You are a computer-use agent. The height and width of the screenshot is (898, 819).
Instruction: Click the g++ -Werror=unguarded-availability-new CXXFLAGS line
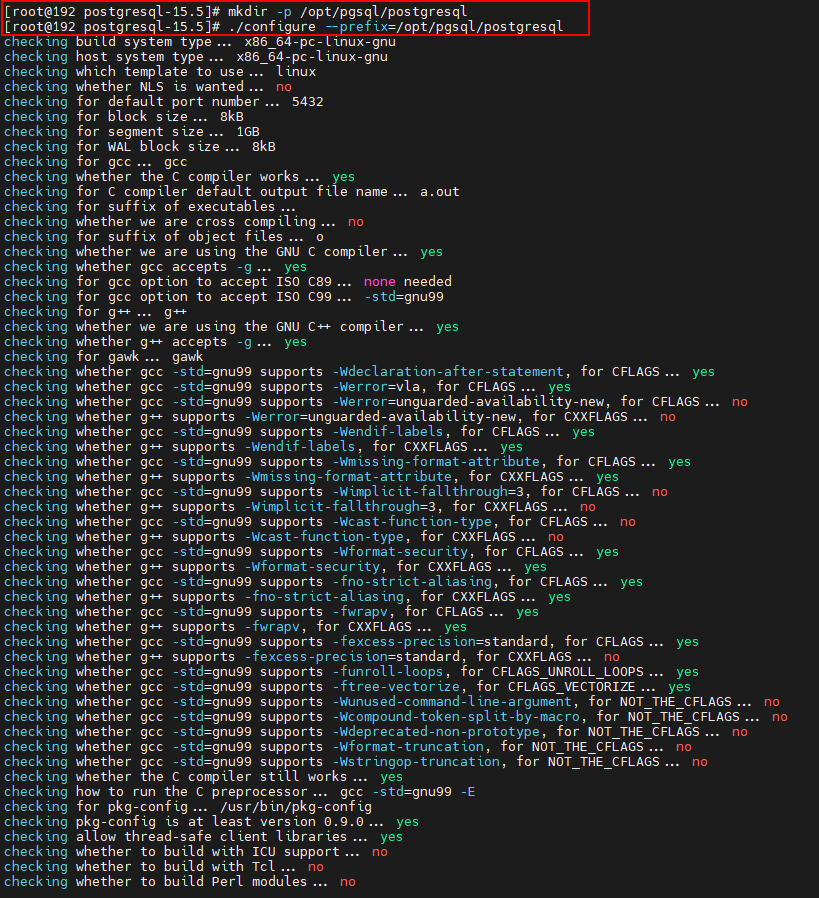point(340,416)
